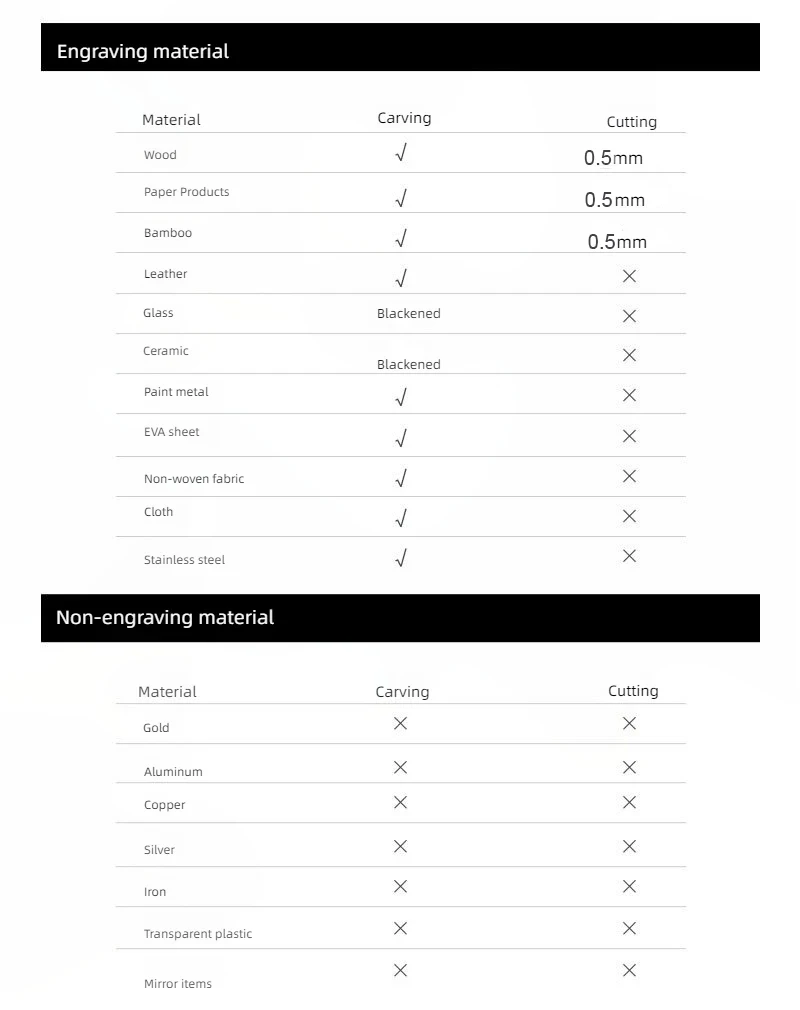
Task: Click the cutting cross for Glass
Action: pyautogui.click(x=629, y=316)
